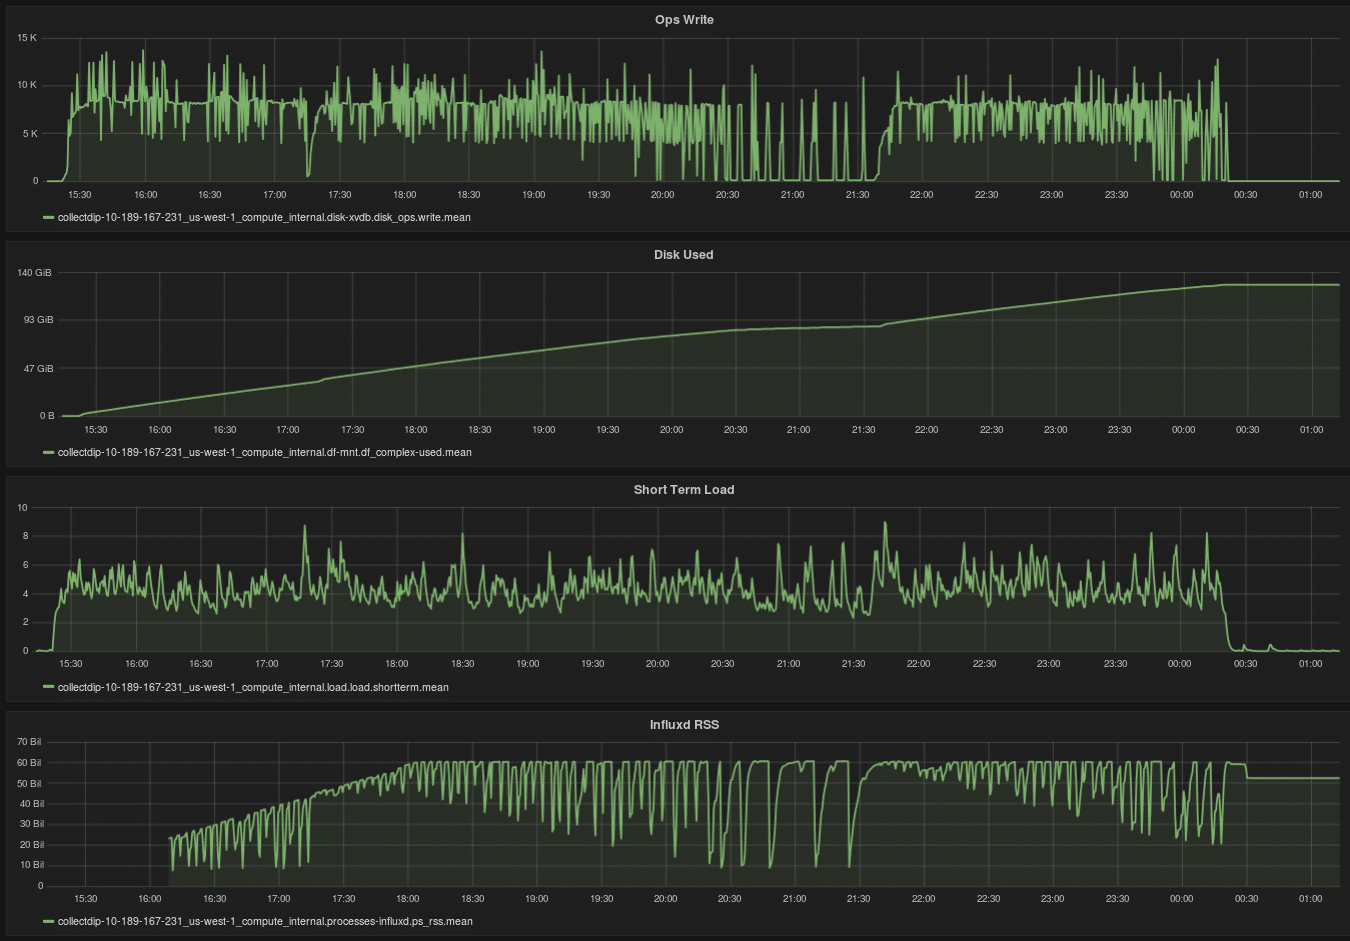Screen dimensions: 1350x941
Task: Click the 70 Bil label on Influxd RSS axis
Action: click(30, 742)
